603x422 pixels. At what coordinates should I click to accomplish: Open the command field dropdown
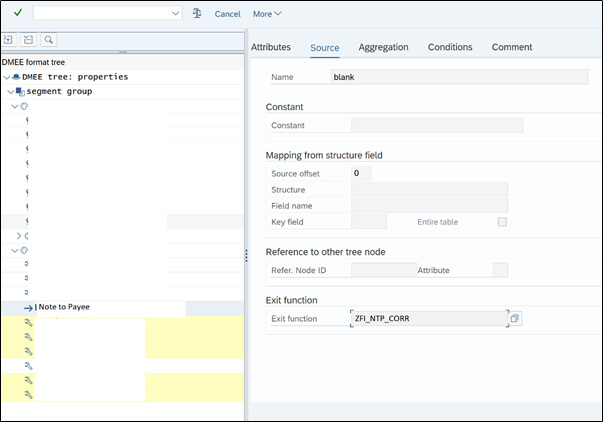click(x=175, y=13)
